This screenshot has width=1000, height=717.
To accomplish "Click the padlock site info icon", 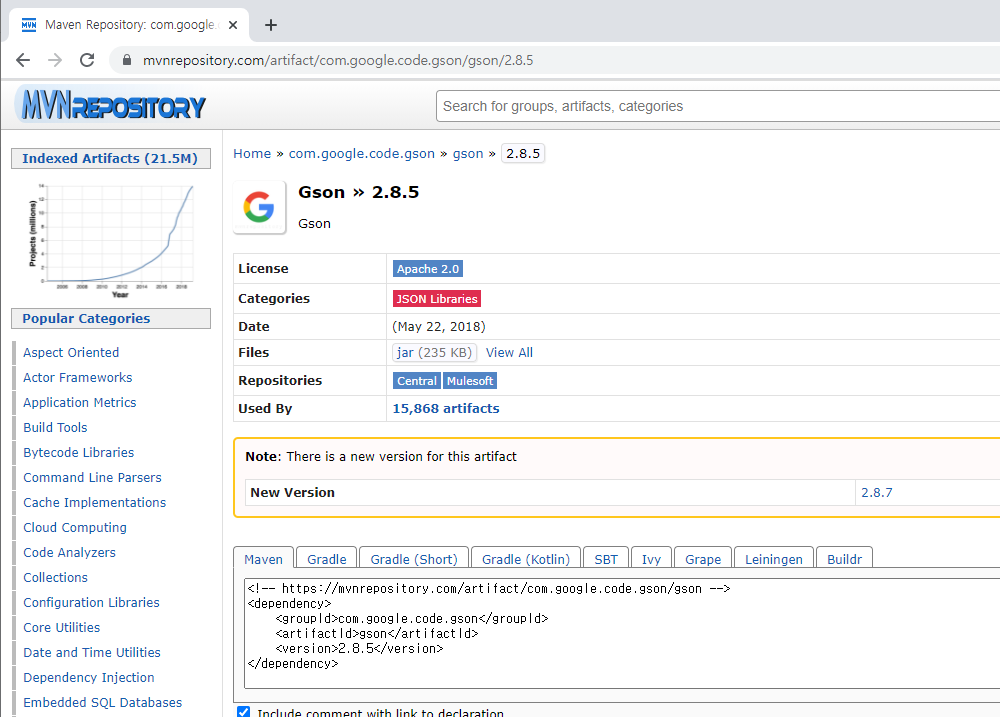I will (x=127, y=60).
